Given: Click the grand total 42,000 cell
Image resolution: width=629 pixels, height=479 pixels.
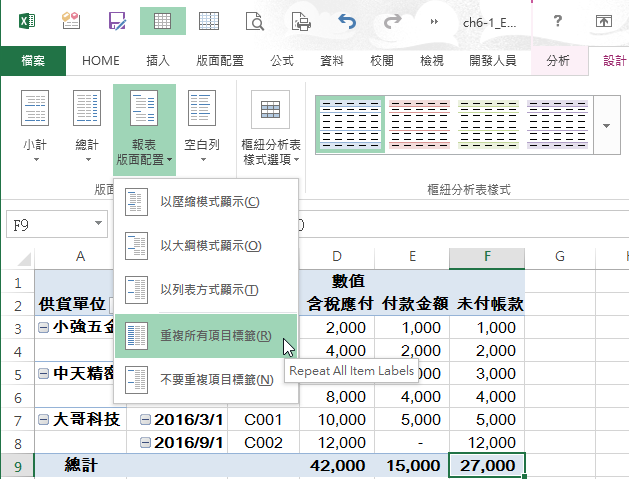Looking at the screenshot, I should [337, 465].
